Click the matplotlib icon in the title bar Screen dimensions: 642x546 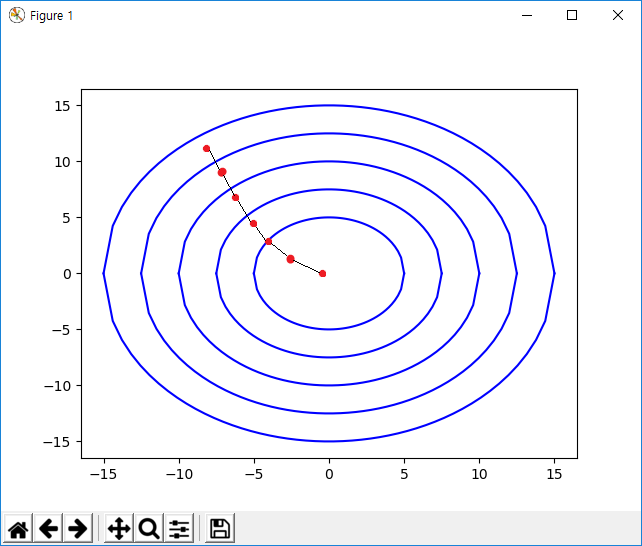pyautogui.click(x=17, y=15)
